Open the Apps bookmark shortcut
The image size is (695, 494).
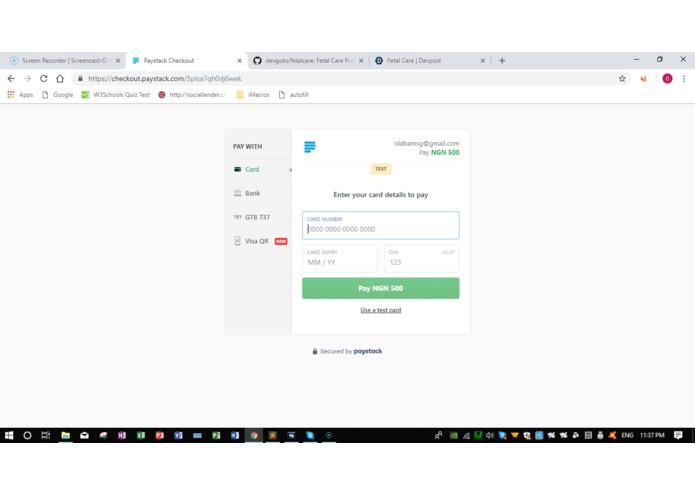[20, 95]
